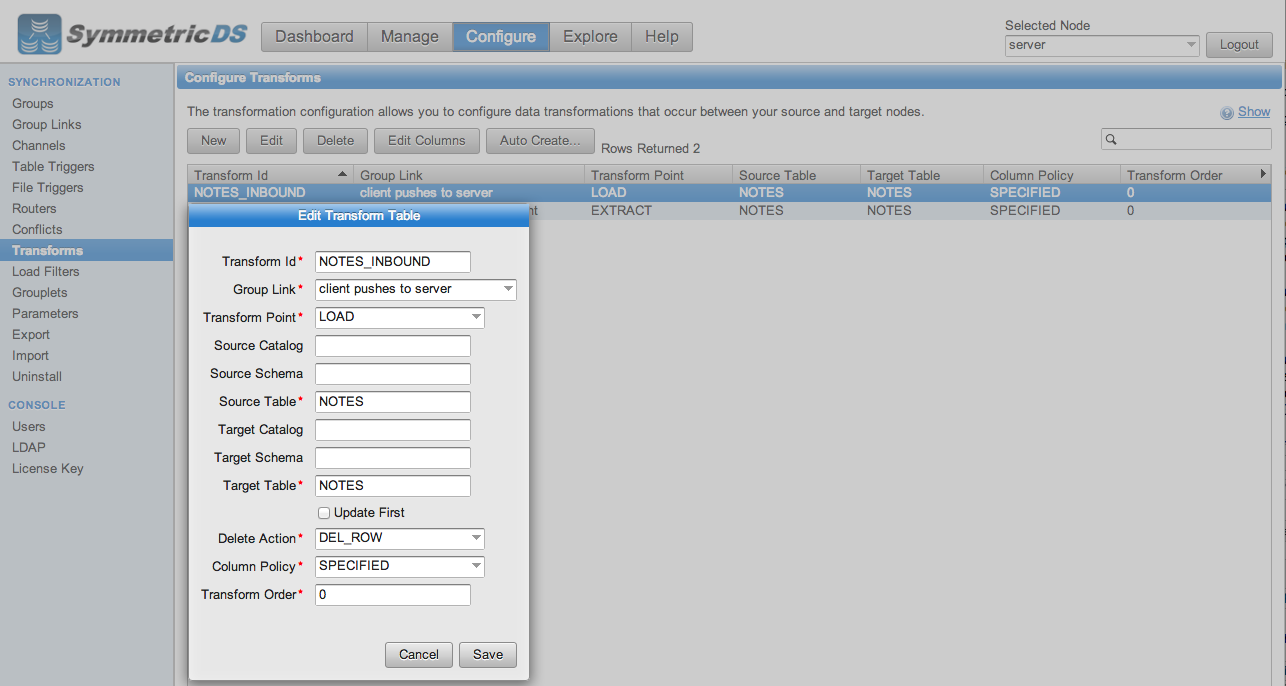
Task: Open Users under Console
Action: coord(29,427)
